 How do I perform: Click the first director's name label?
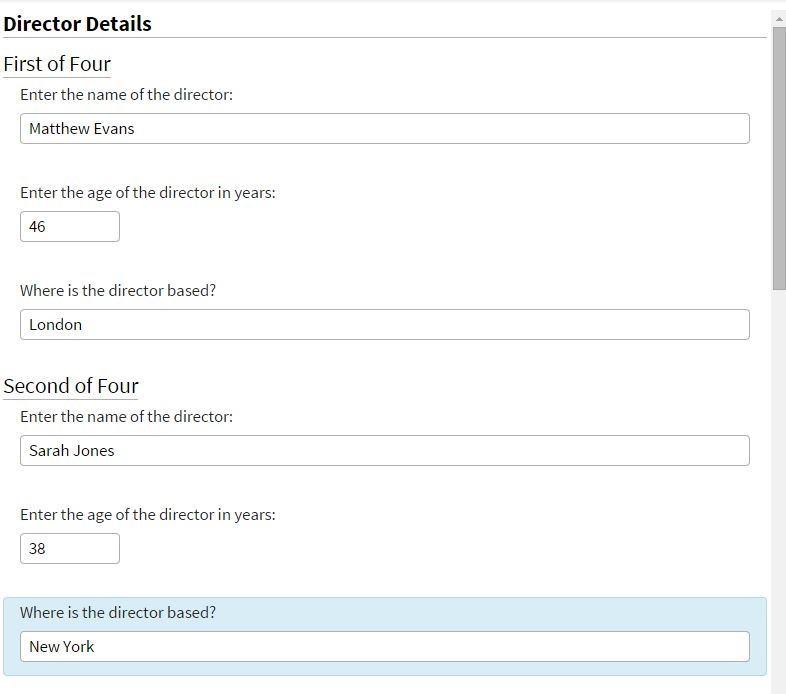click(x=126, y=95)
